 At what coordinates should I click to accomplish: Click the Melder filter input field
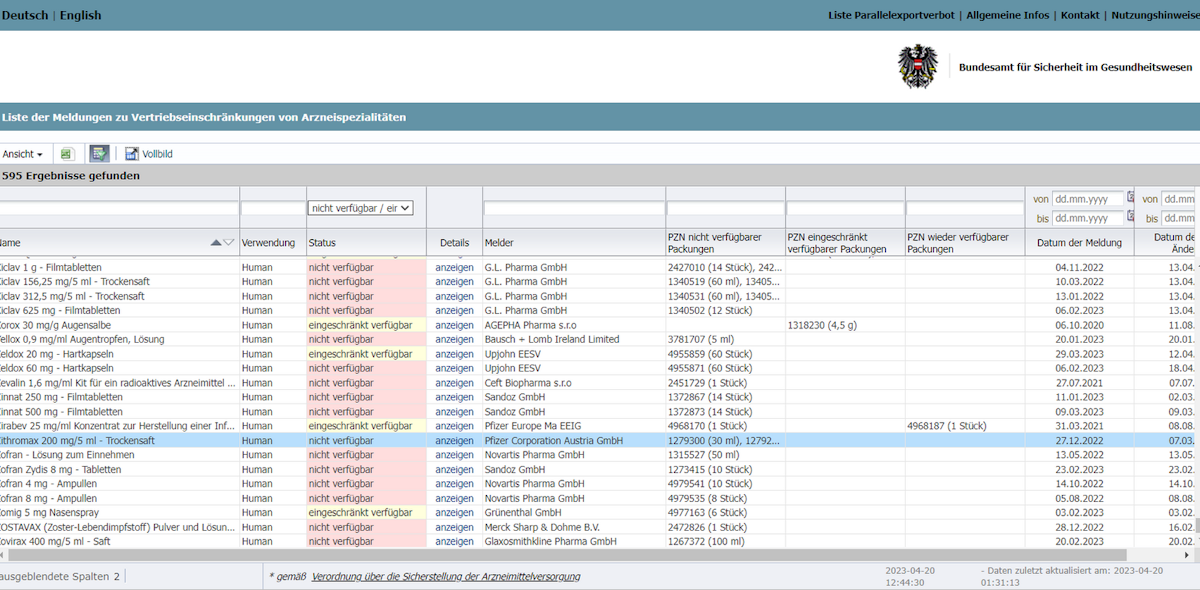[574, 209]
